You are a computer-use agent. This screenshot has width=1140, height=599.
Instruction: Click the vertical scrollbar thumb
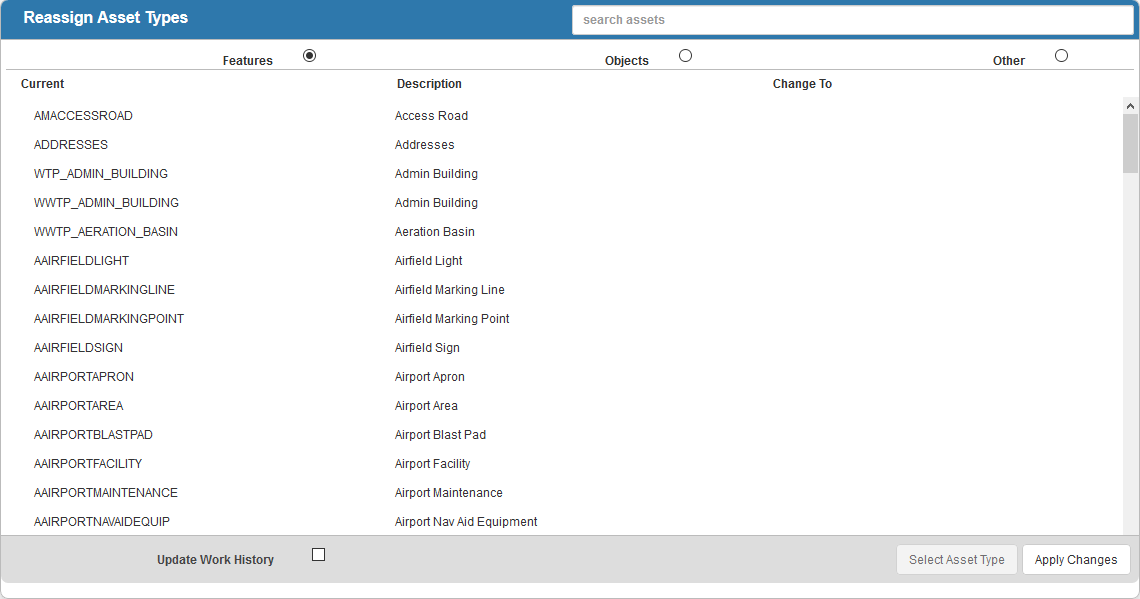tap(1130, 143)
